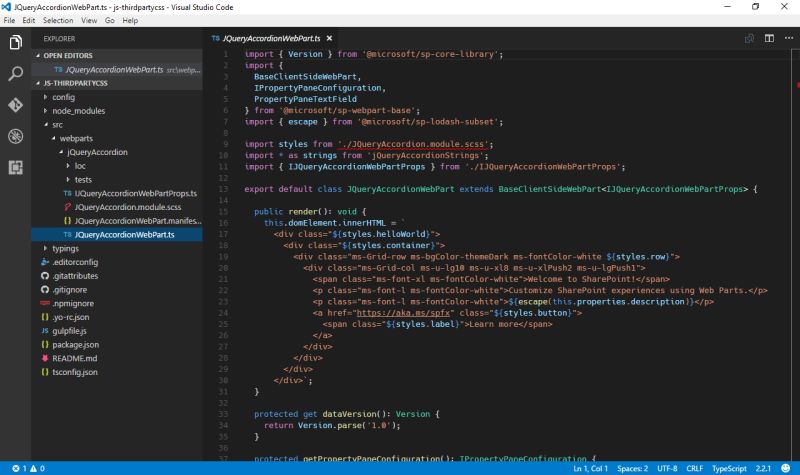
Task: Restore down the Visual Studio Code window
Action: 756,7
